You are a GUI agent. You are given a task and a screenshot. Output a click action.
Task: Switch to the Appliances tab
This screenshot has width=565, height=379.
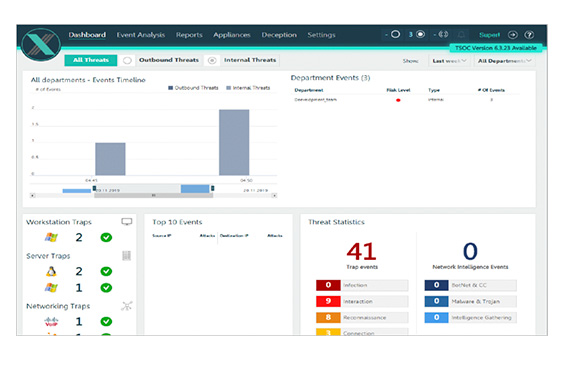click(232, 35)
